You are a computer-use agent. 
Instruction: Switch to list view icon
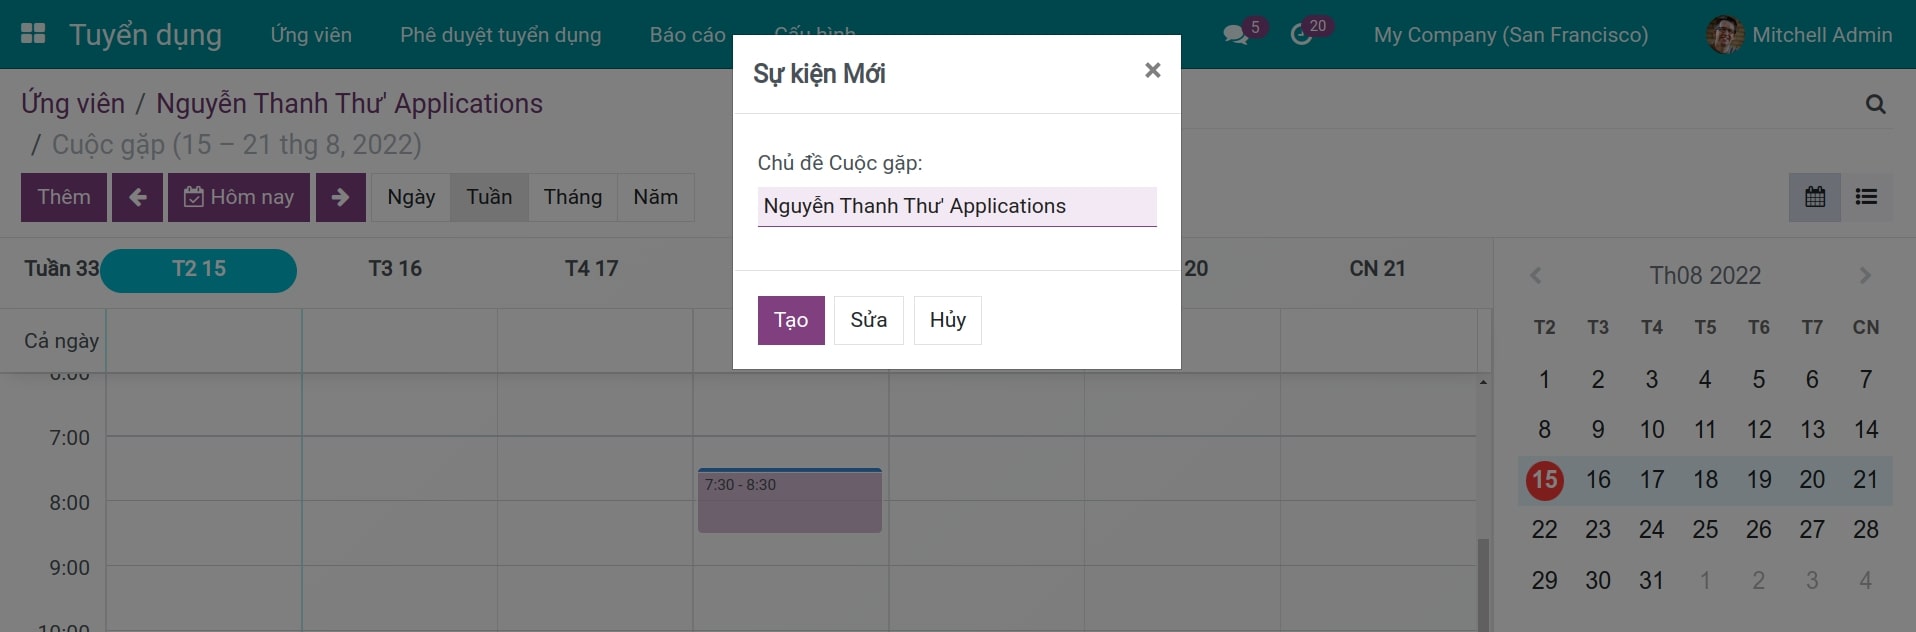[1866, 197]
